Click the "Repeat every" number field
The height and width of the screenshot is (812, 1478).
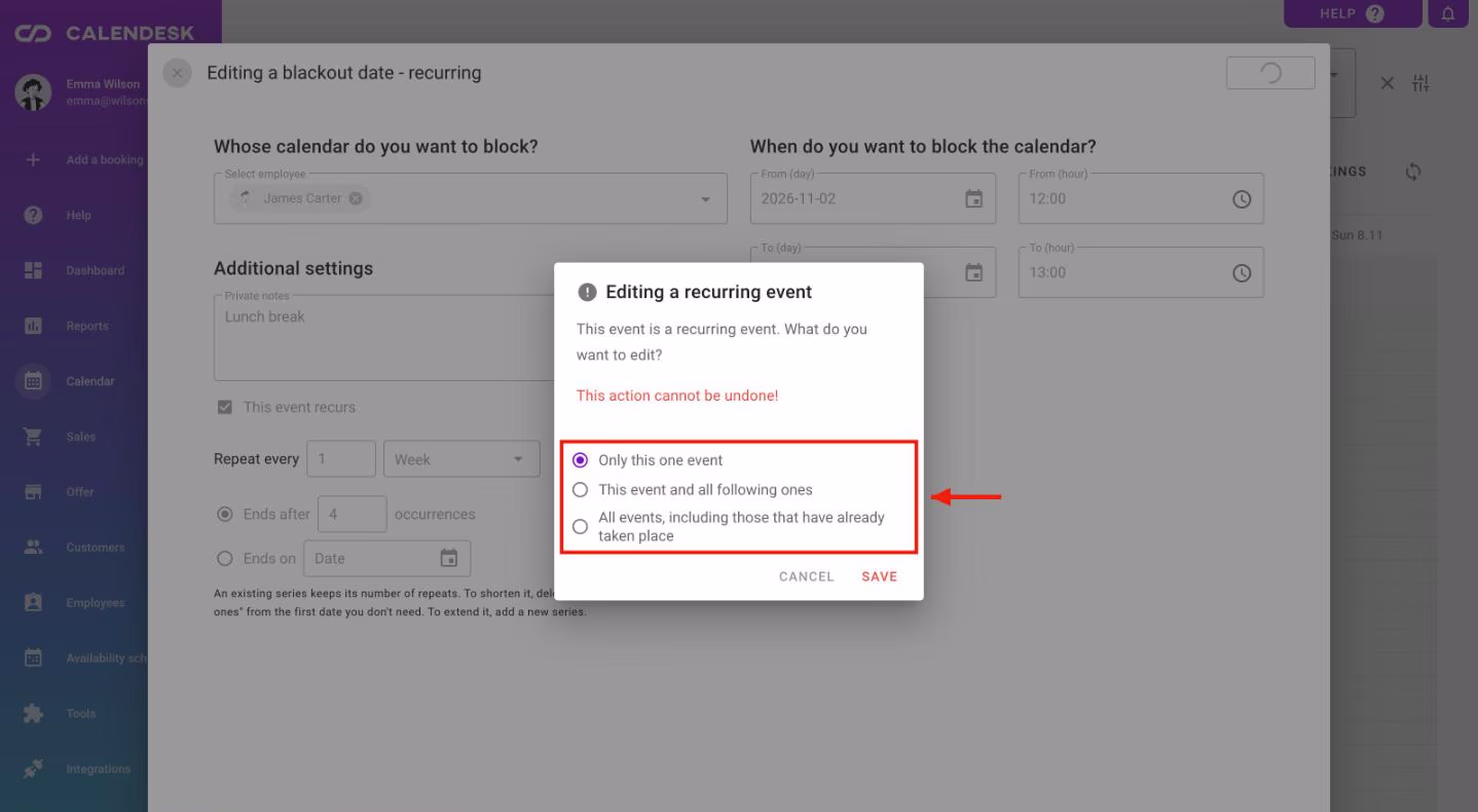[341, 459]
